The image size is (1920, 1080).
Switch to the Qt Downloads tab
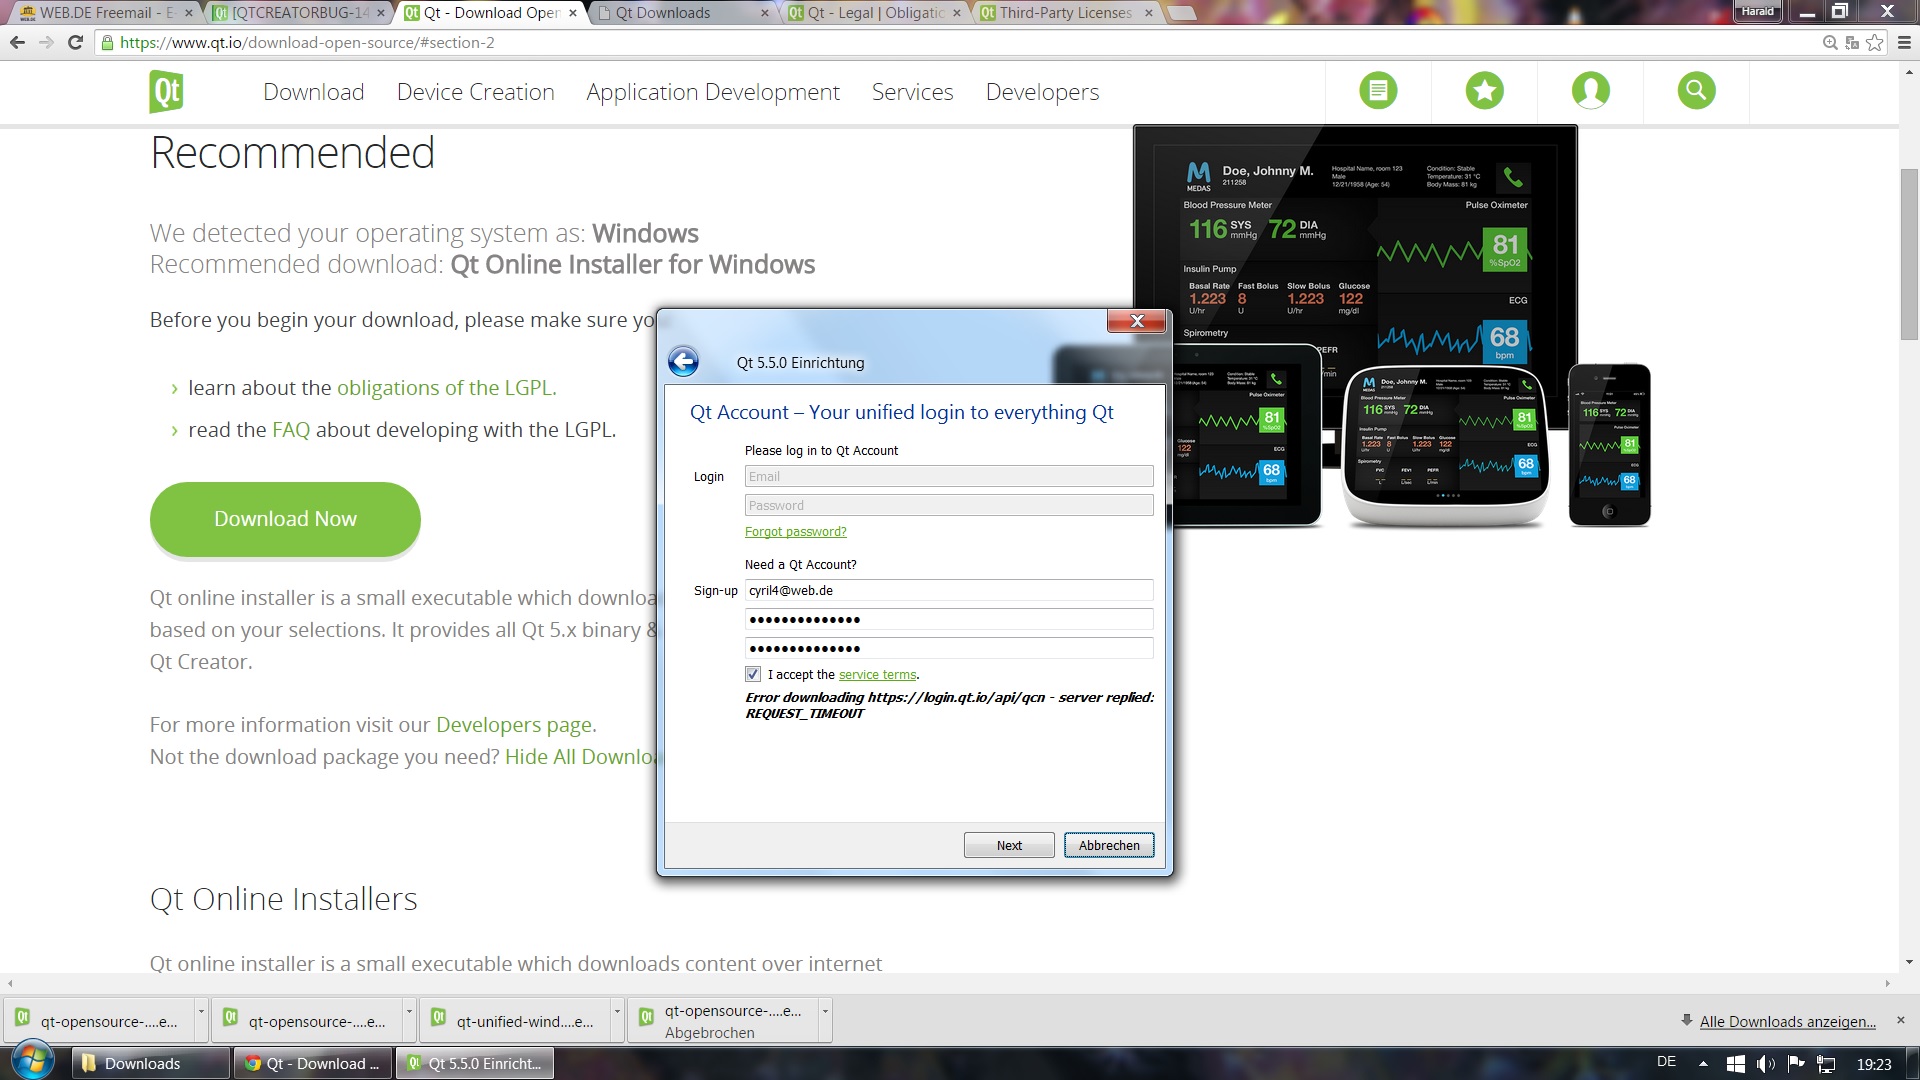tap(680, 13)
